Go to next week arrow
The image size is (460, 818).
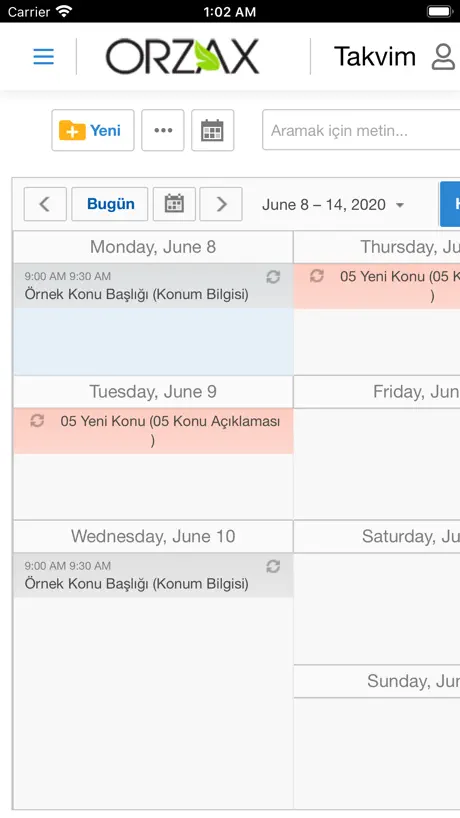(221, 204)
